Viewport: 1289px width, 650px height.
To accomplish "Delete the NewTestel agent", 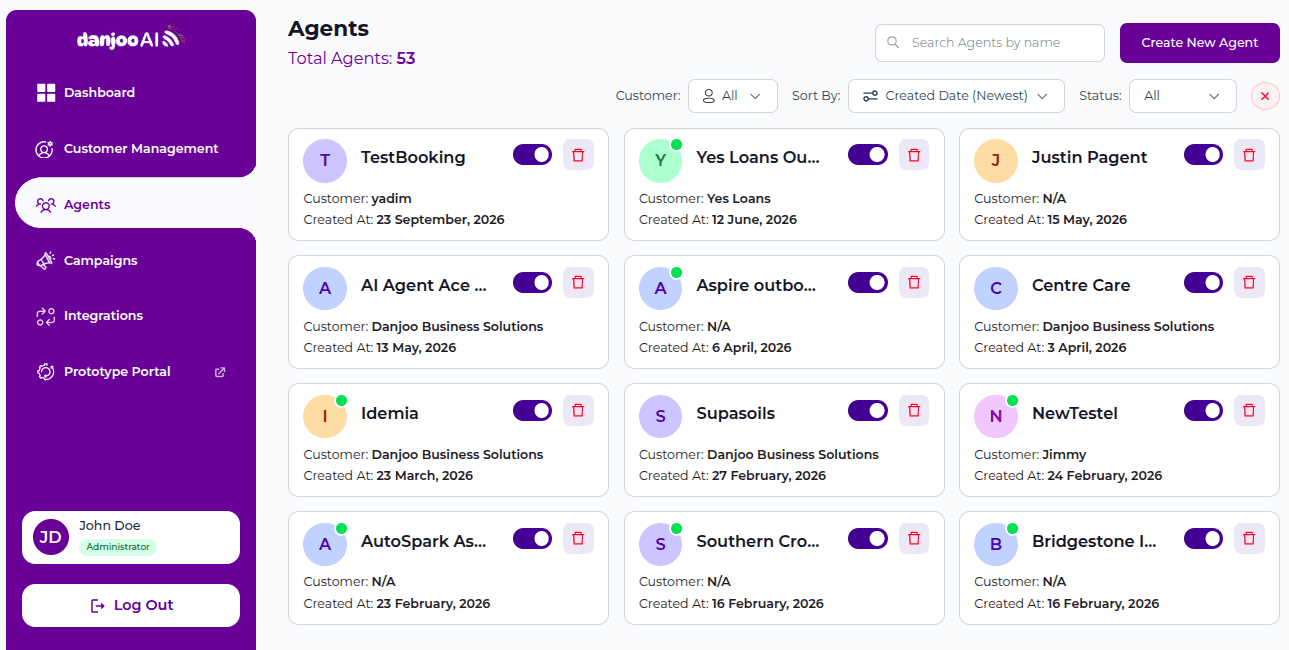I will click(x=1249, y=410).
